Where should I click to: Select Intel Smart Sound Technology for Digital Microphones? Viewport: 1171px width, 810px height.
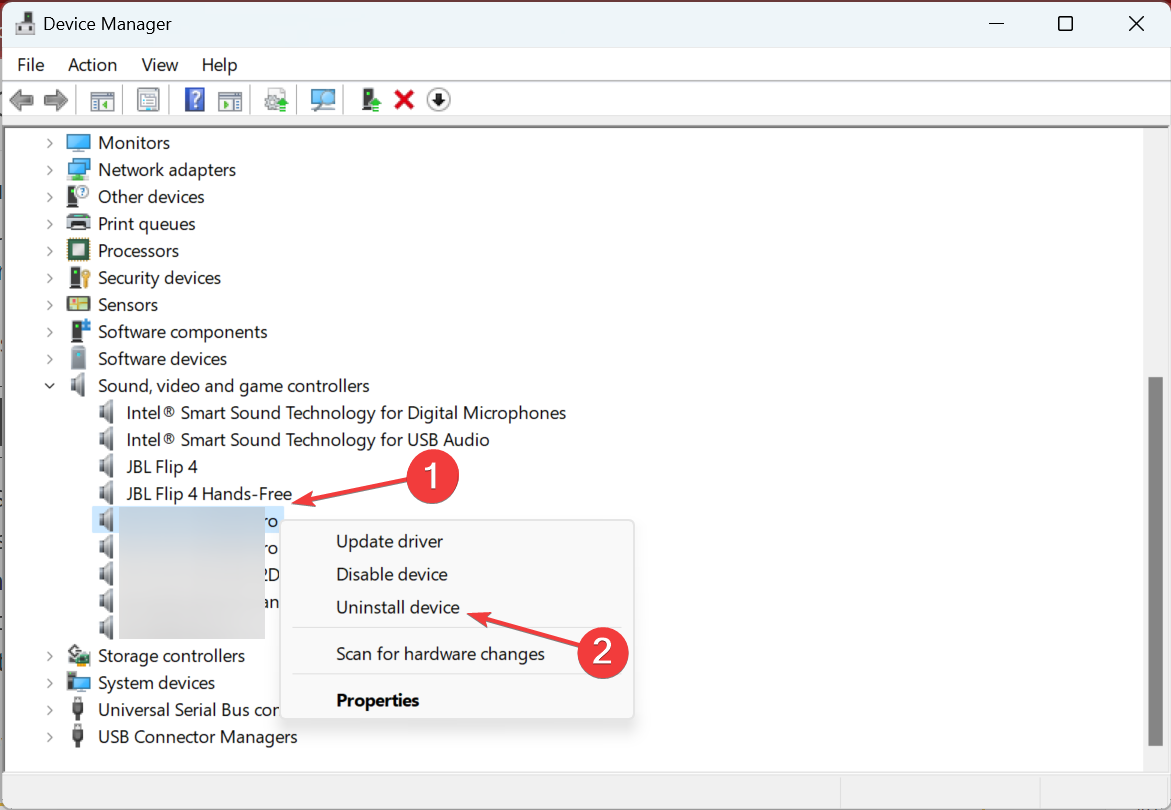click(x=346, y=413)
